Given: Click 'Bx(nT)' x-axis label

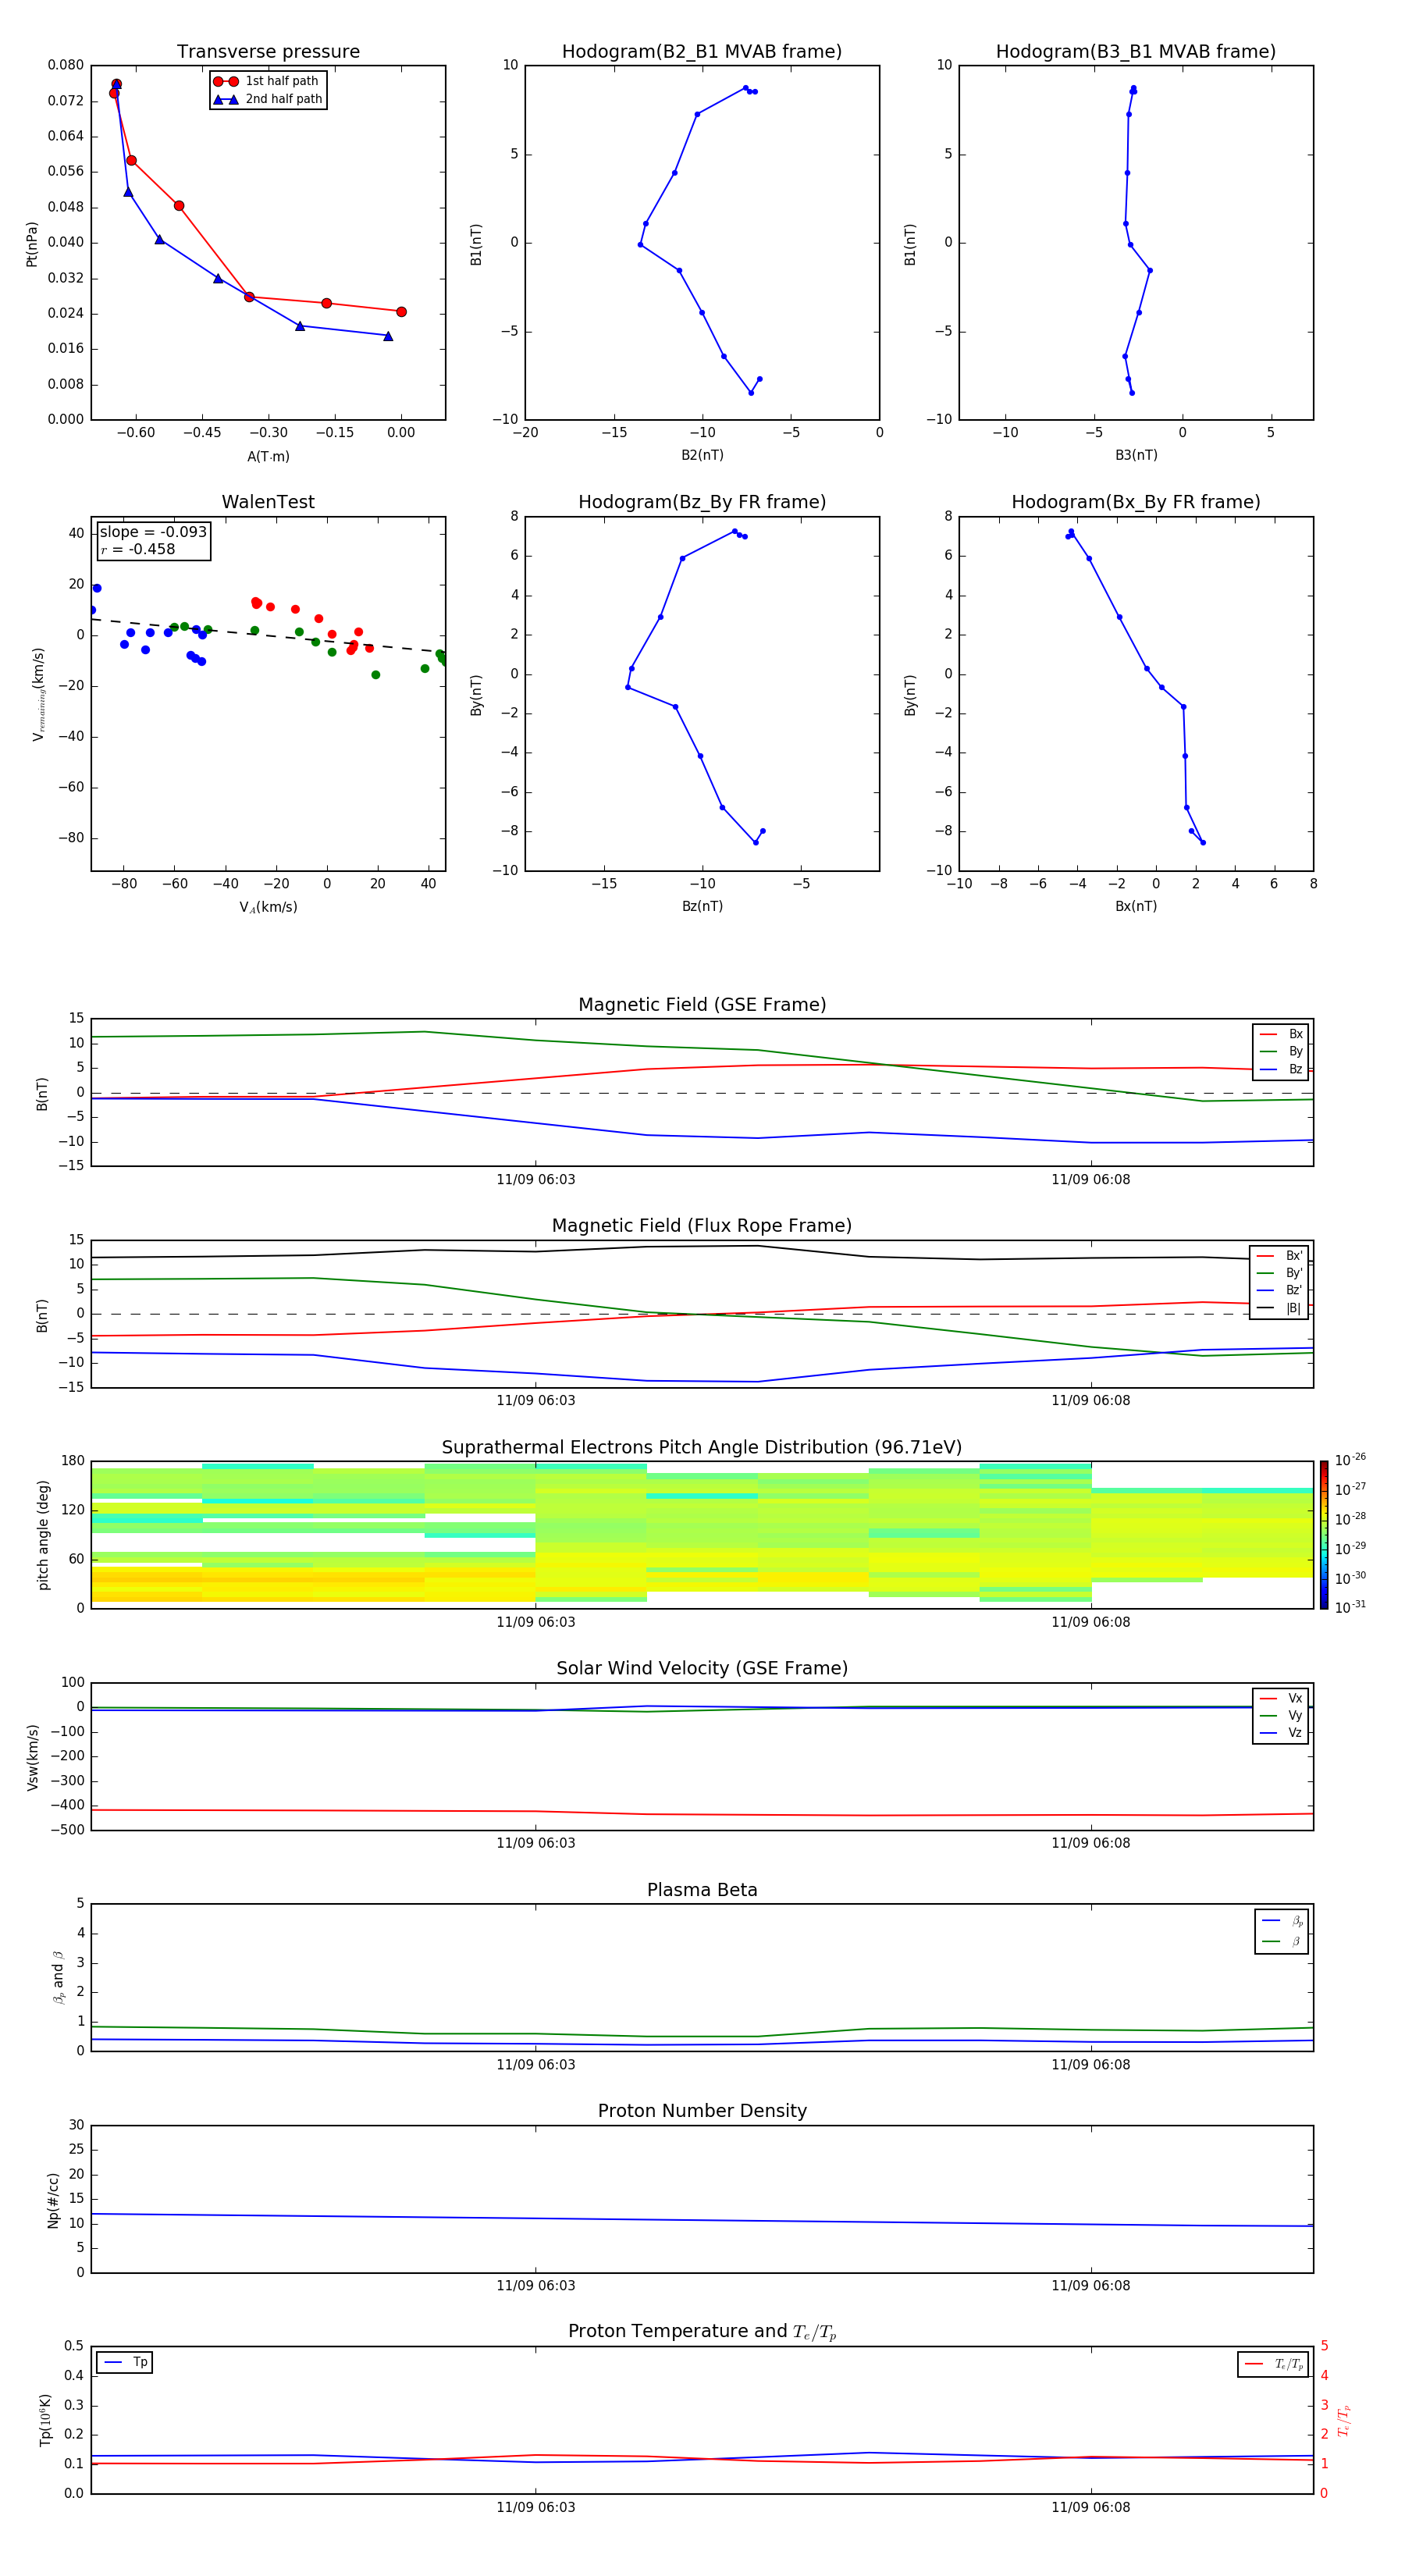Looking at the screenshot, I should coord(1136,906).
